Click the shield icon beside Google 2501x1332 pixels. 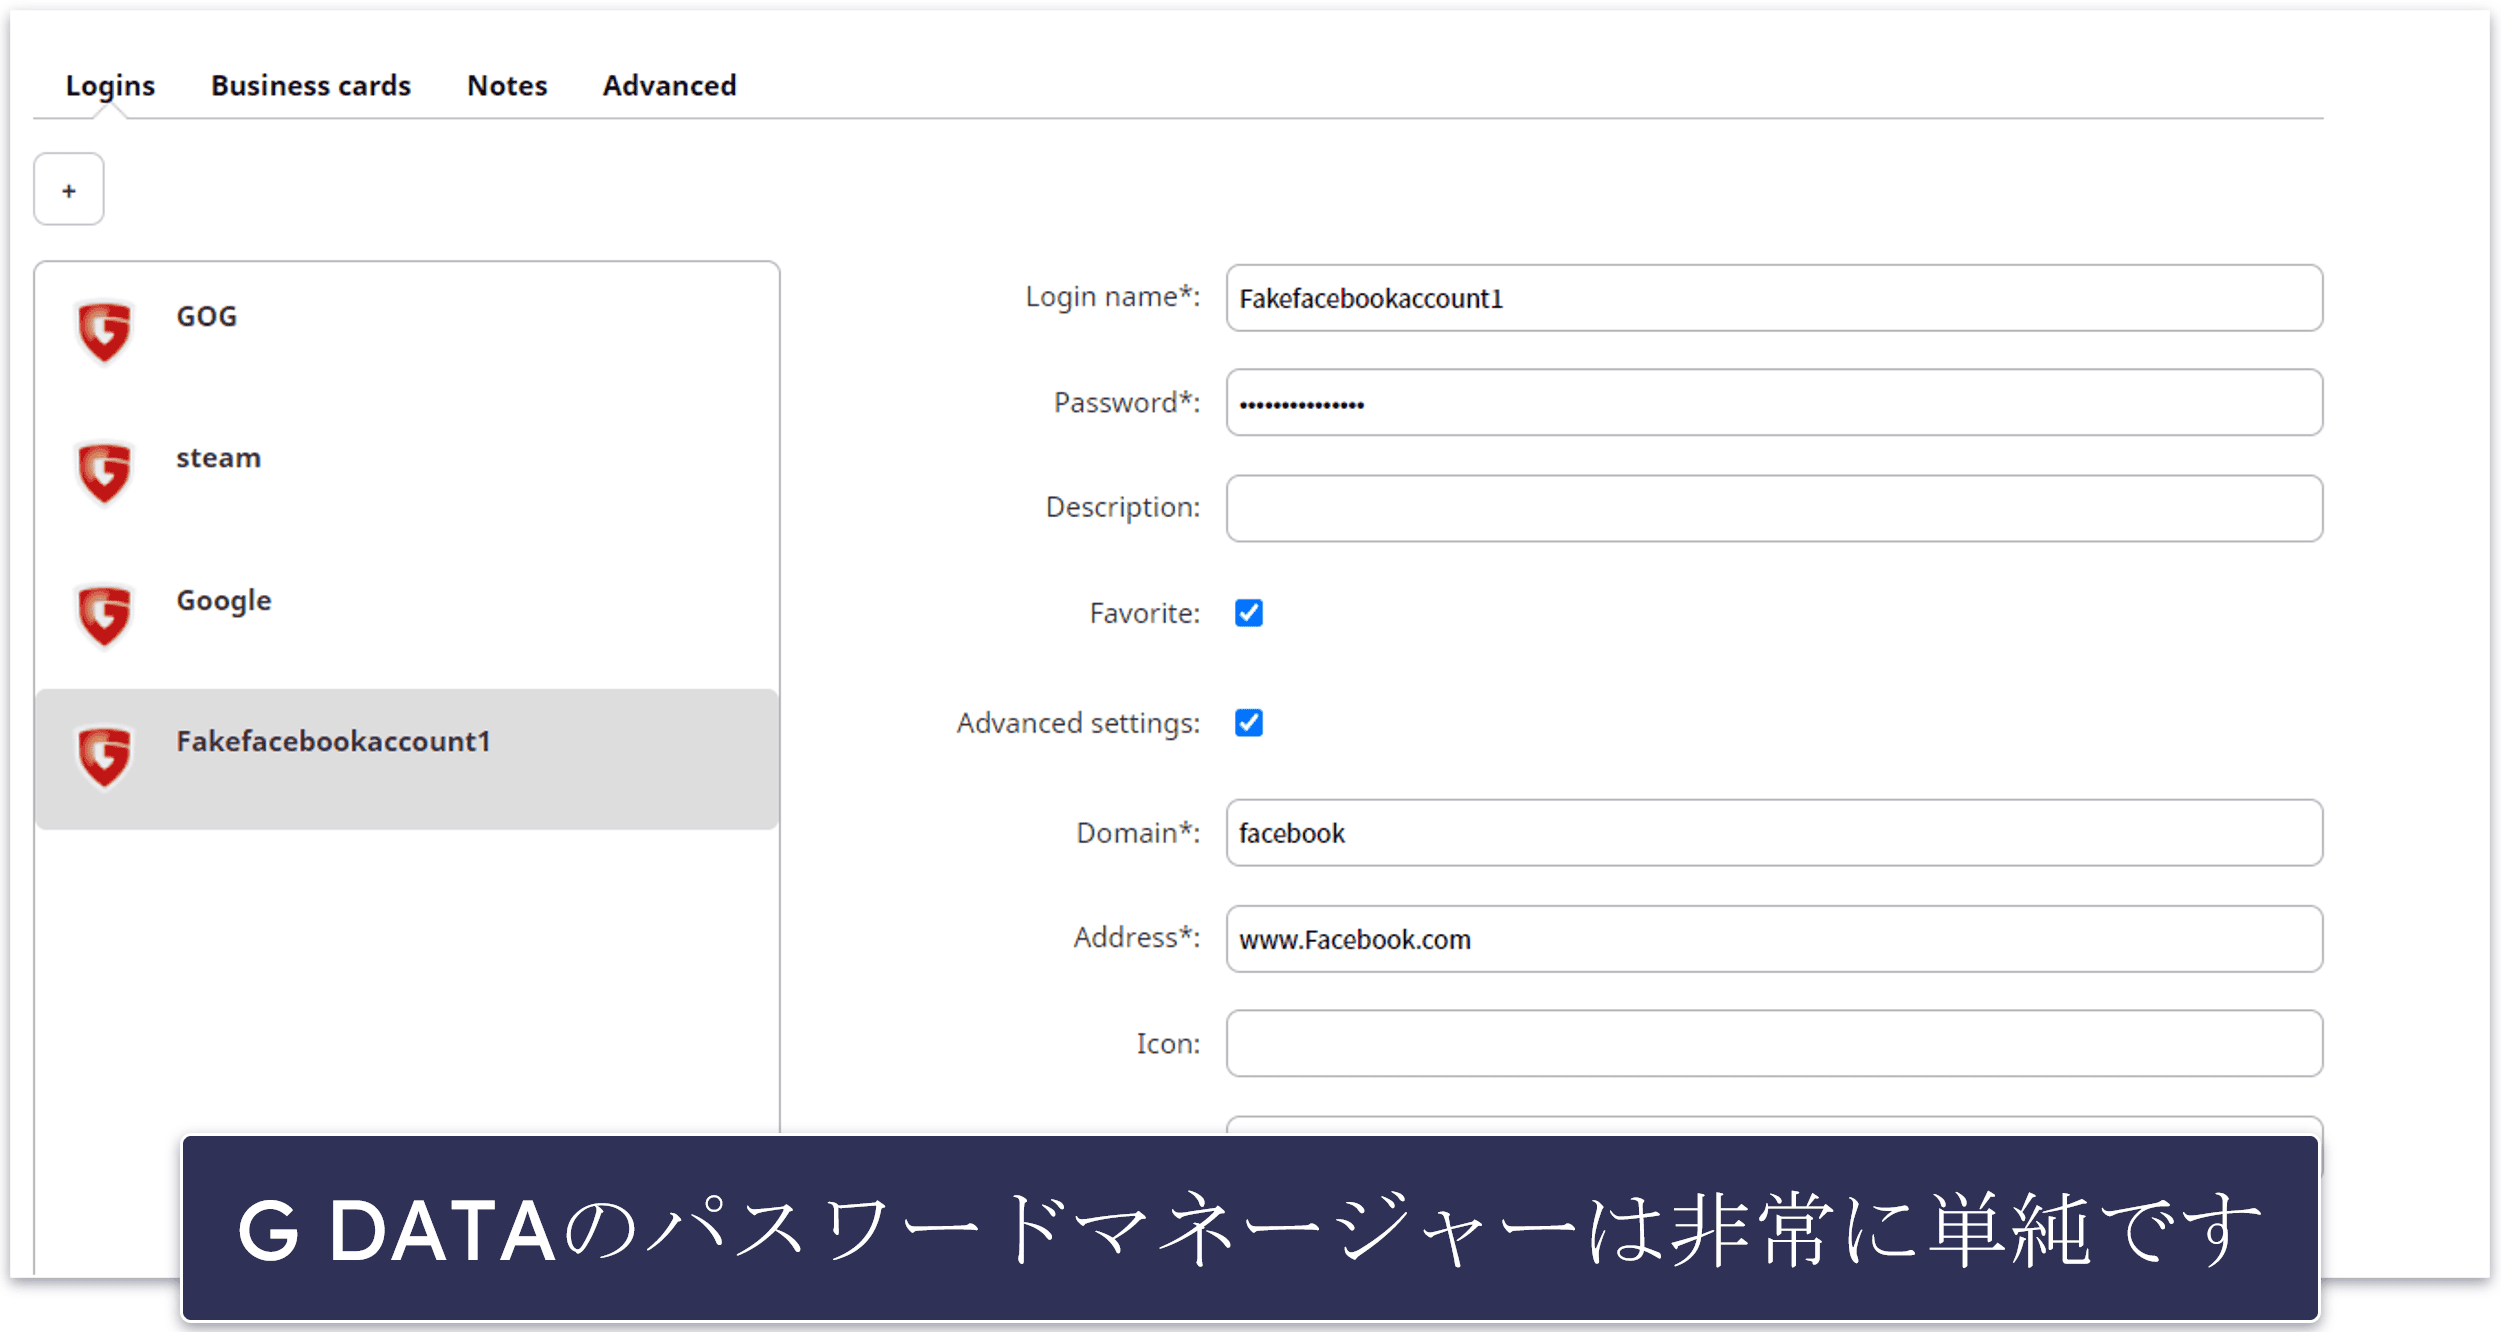(x=104, y=615)
